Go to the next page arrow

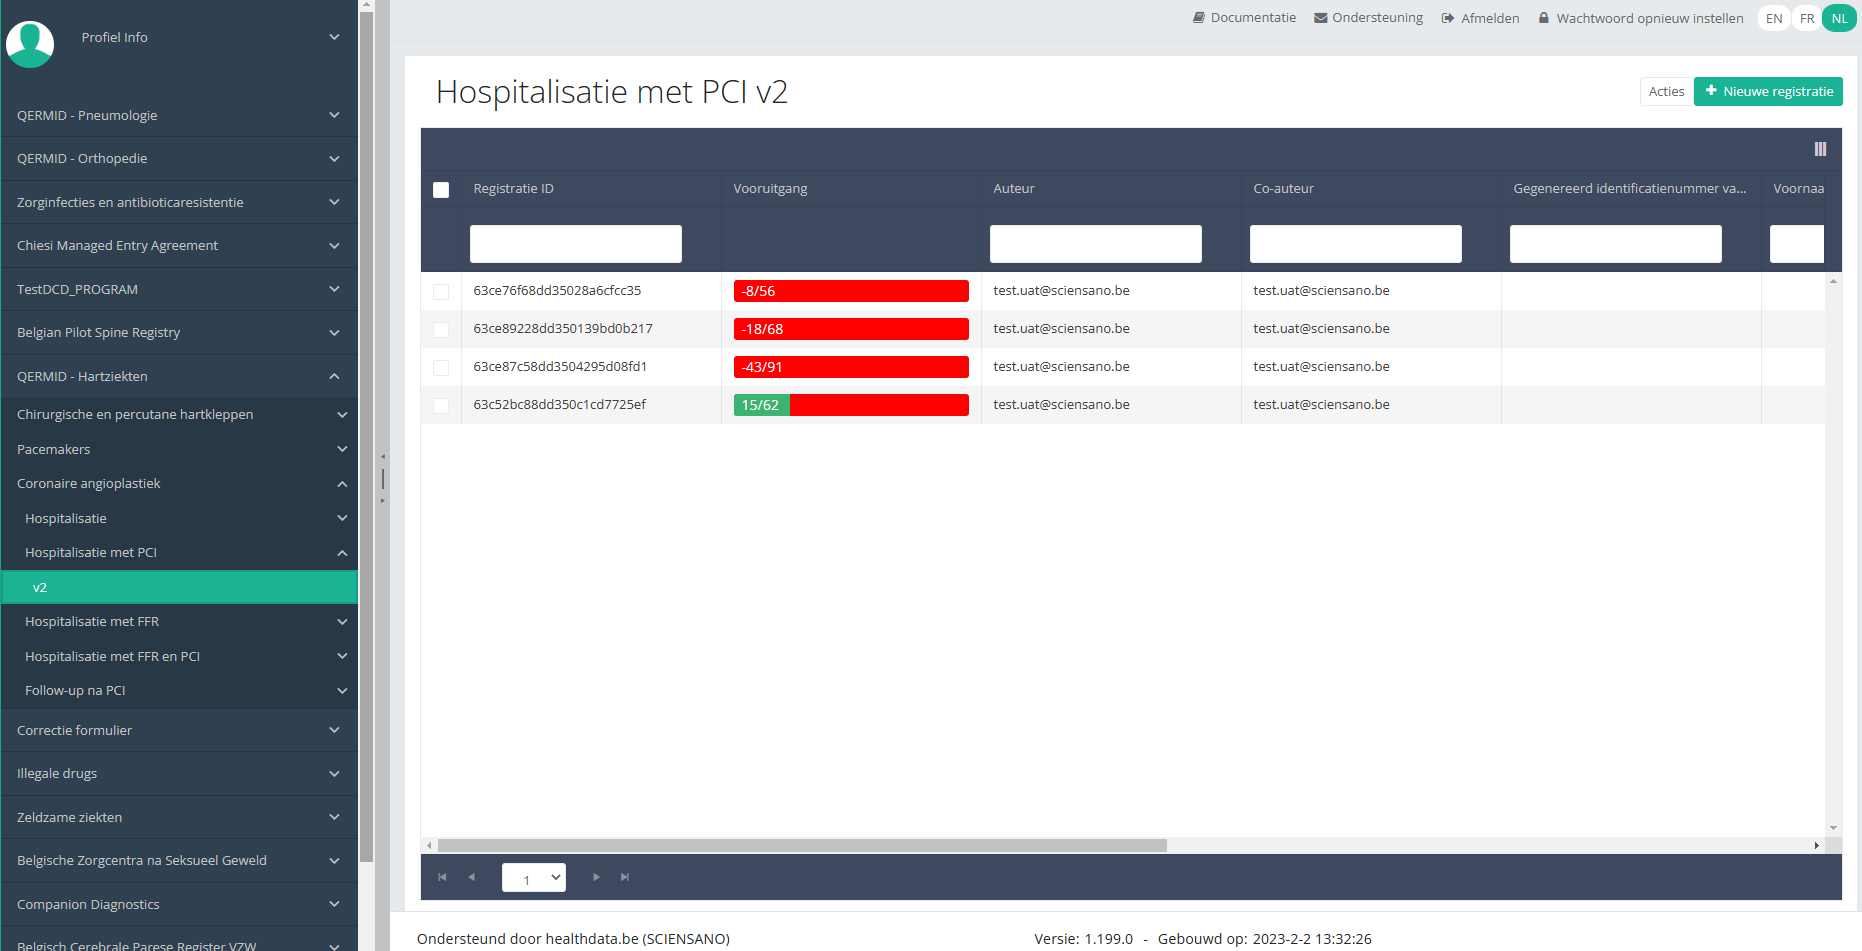click(596, 877)
